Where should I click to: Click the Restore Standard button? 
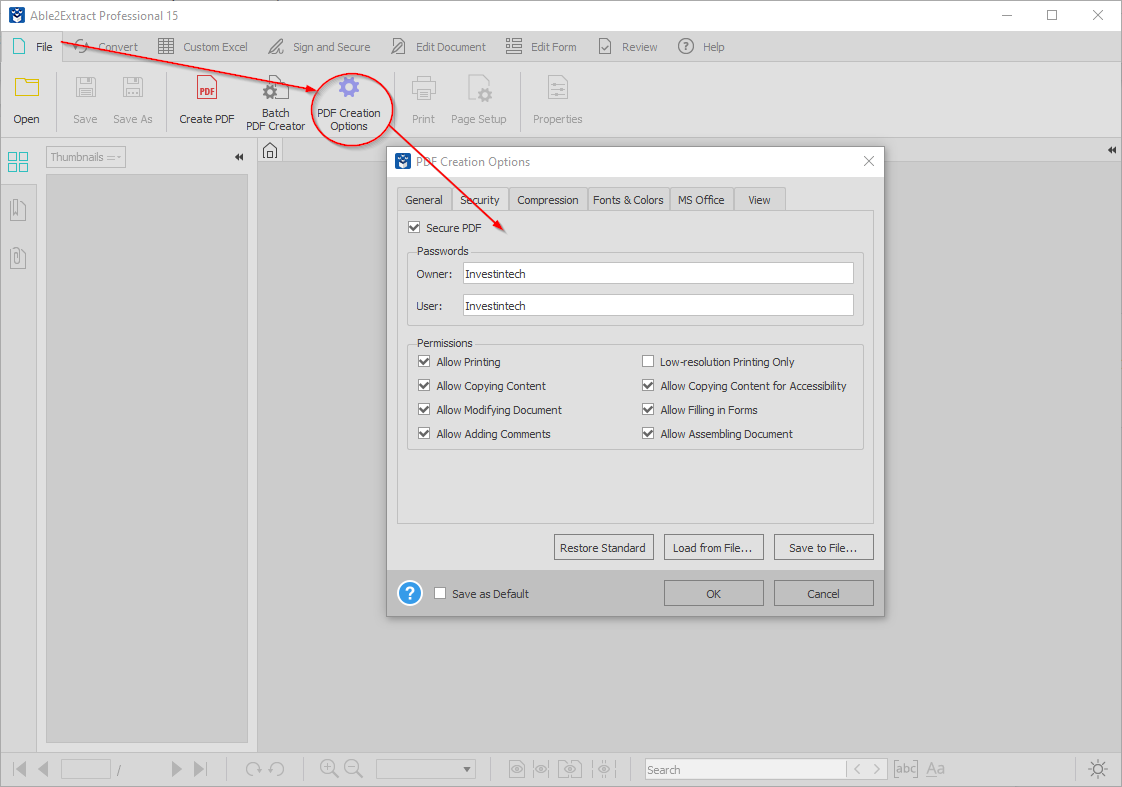click(x=603, y=547)
